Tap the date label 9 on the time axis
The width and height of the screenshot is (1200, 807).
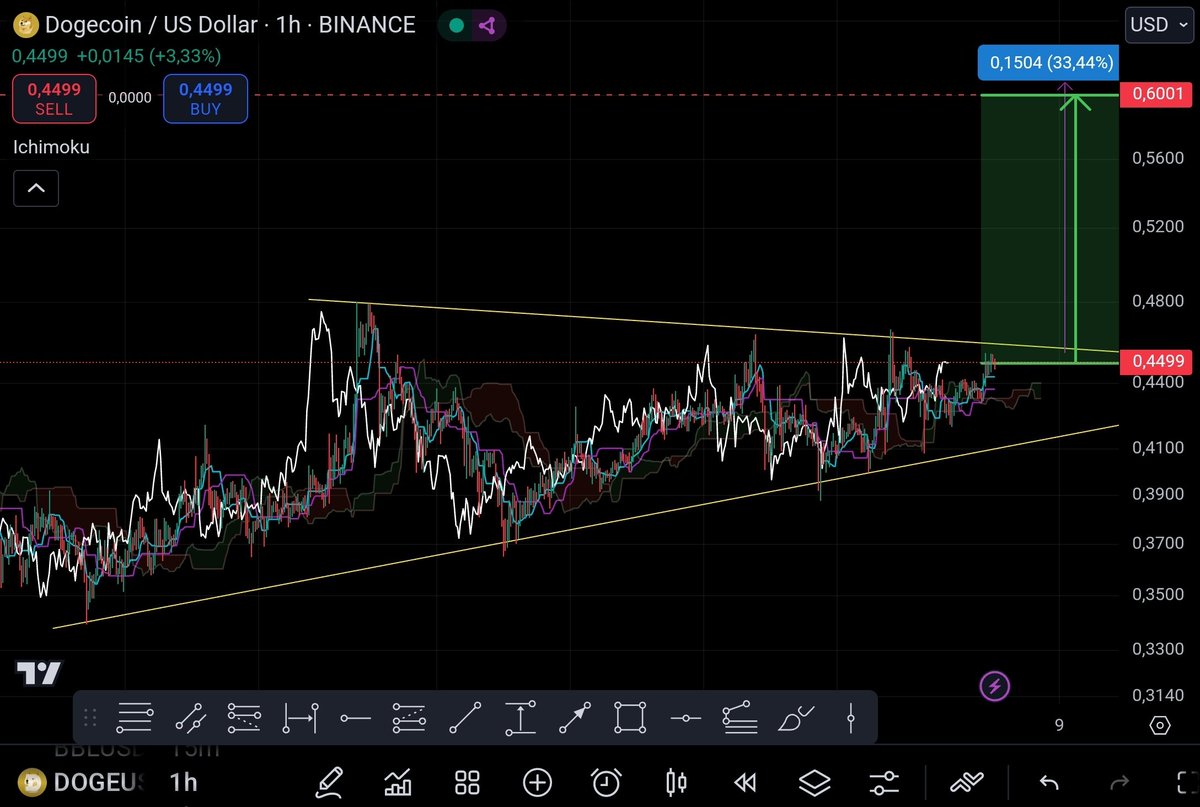click(1059, 725)
